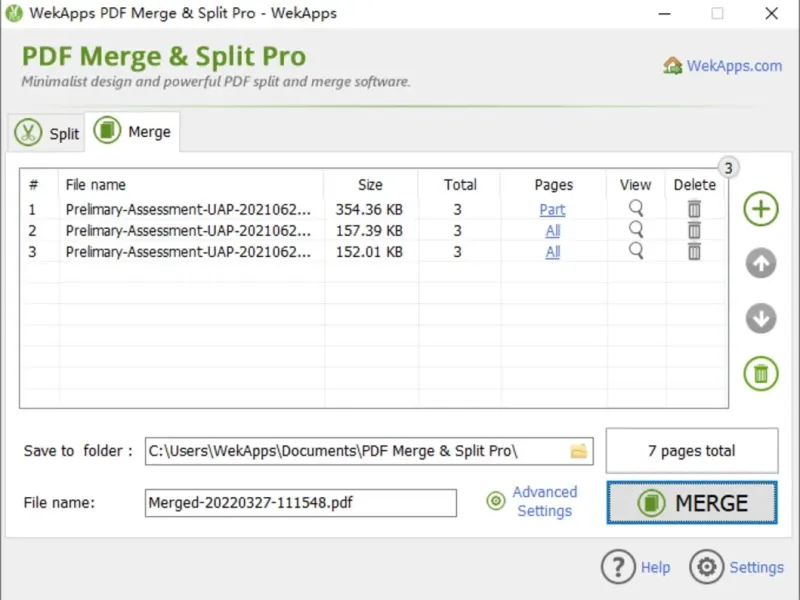This screenshot has width=800, height=600.
Task: Delete the 157.39 KB file via trash icon
Action: click(694, 230)
